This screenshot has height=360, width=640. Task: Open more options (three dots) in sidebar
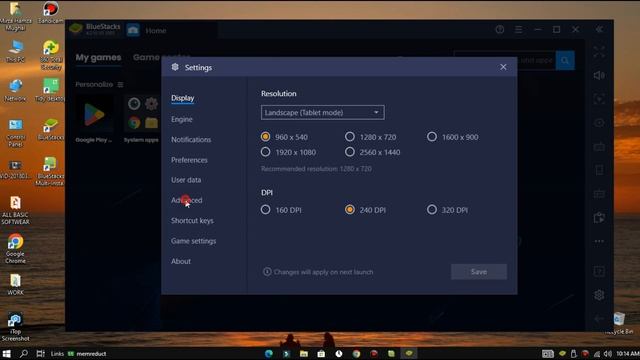coord(599,241)
